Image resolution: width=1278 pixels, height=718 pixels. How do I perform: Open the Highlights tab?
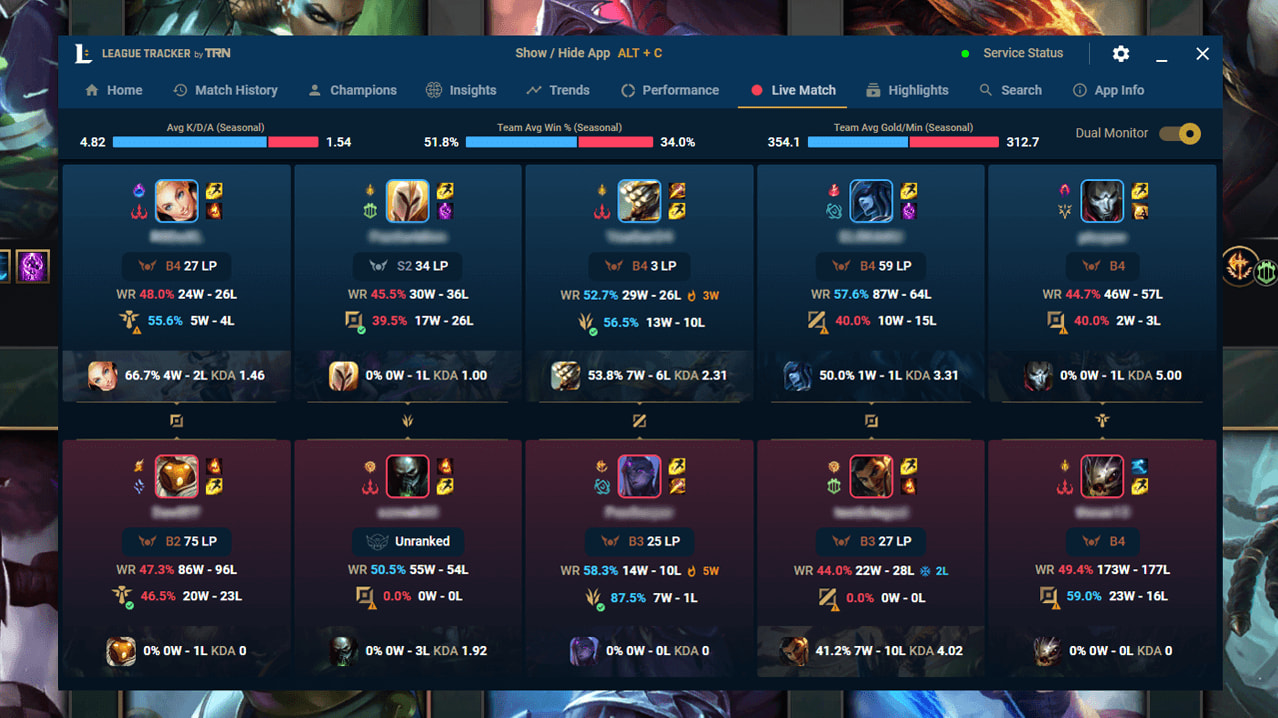pyautogui.click(x=907, y=90)
